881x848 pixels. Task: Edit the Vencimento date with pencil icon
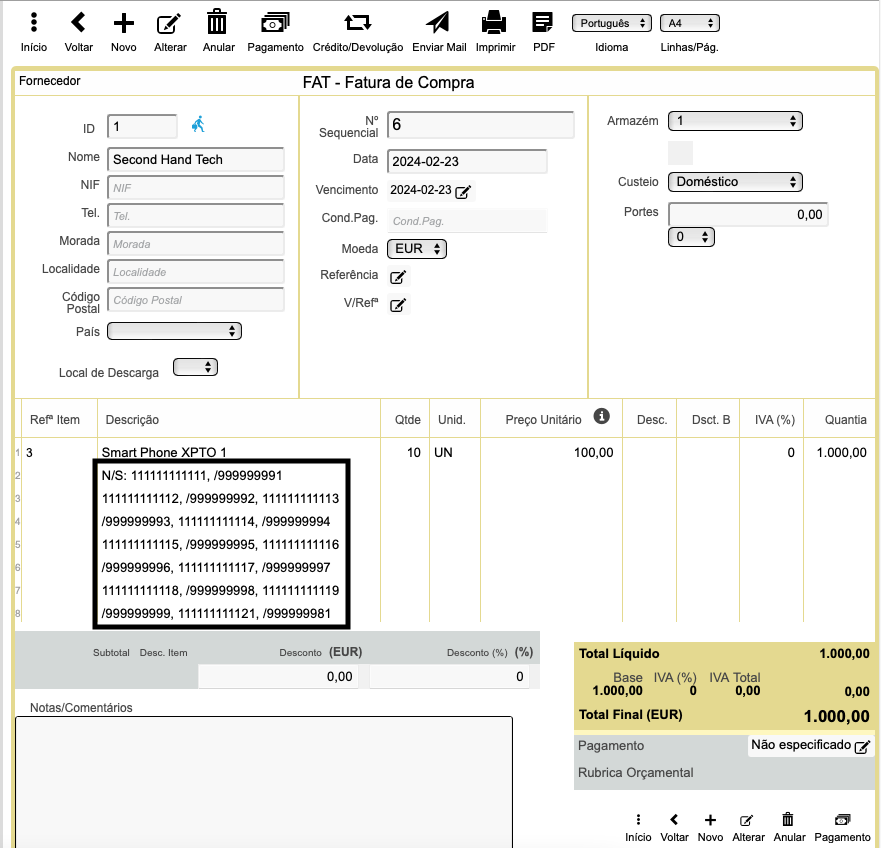[x=463, y=192]
